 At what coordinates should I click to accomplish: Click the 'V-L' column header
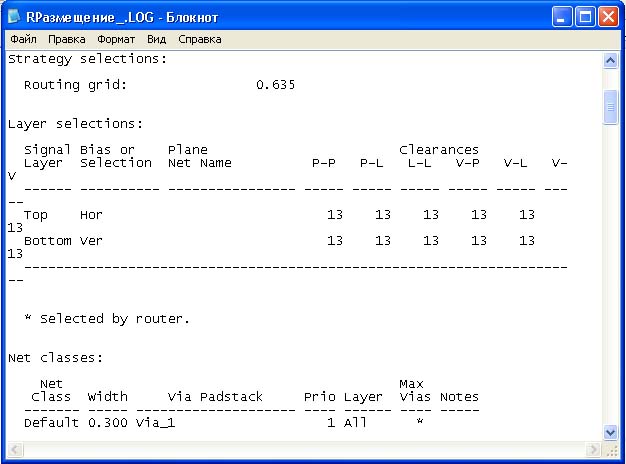(515, 163)
